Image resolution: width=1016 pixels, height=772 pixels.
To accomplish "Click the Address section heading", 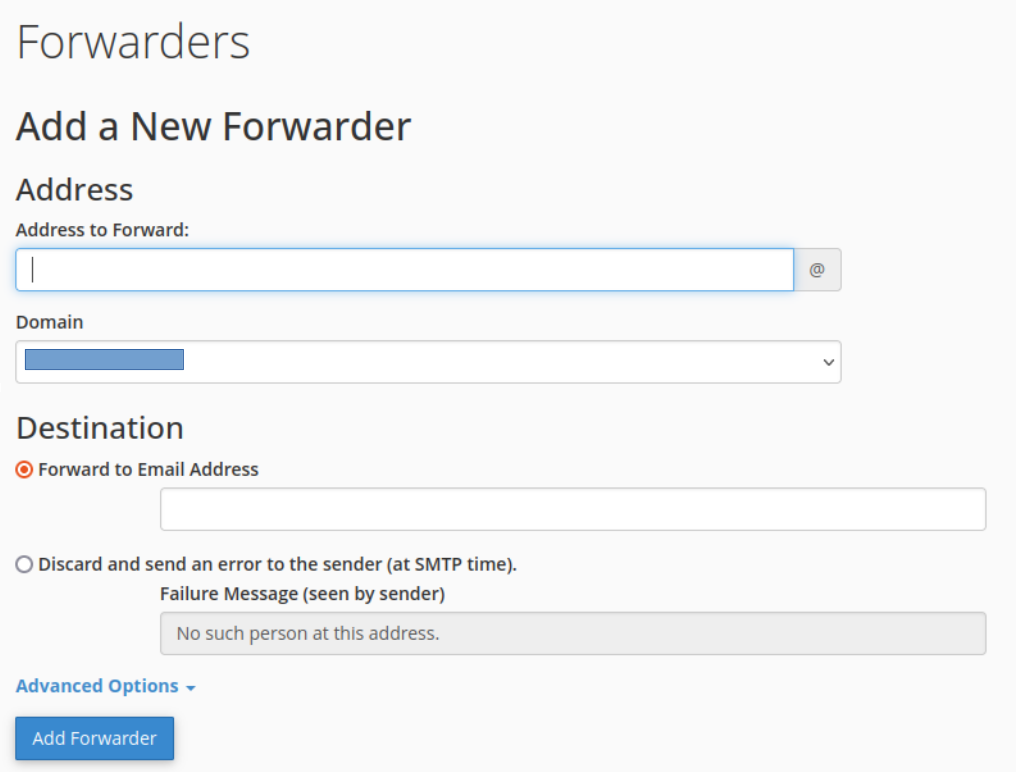I will [75, 190].
